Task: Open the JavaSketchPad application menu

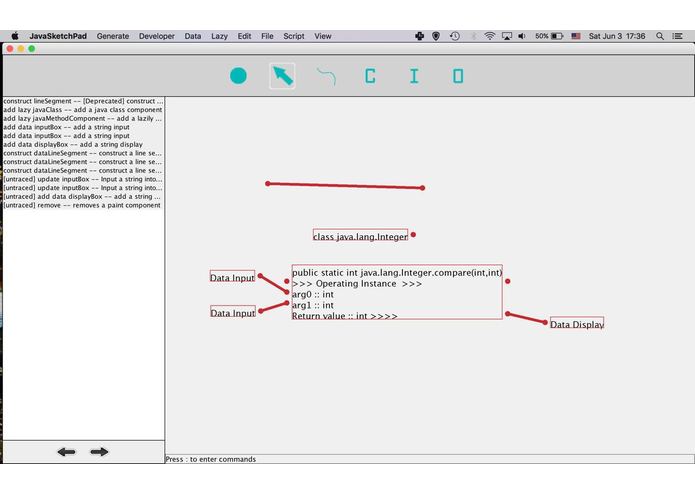Action: tap(58, 36)
